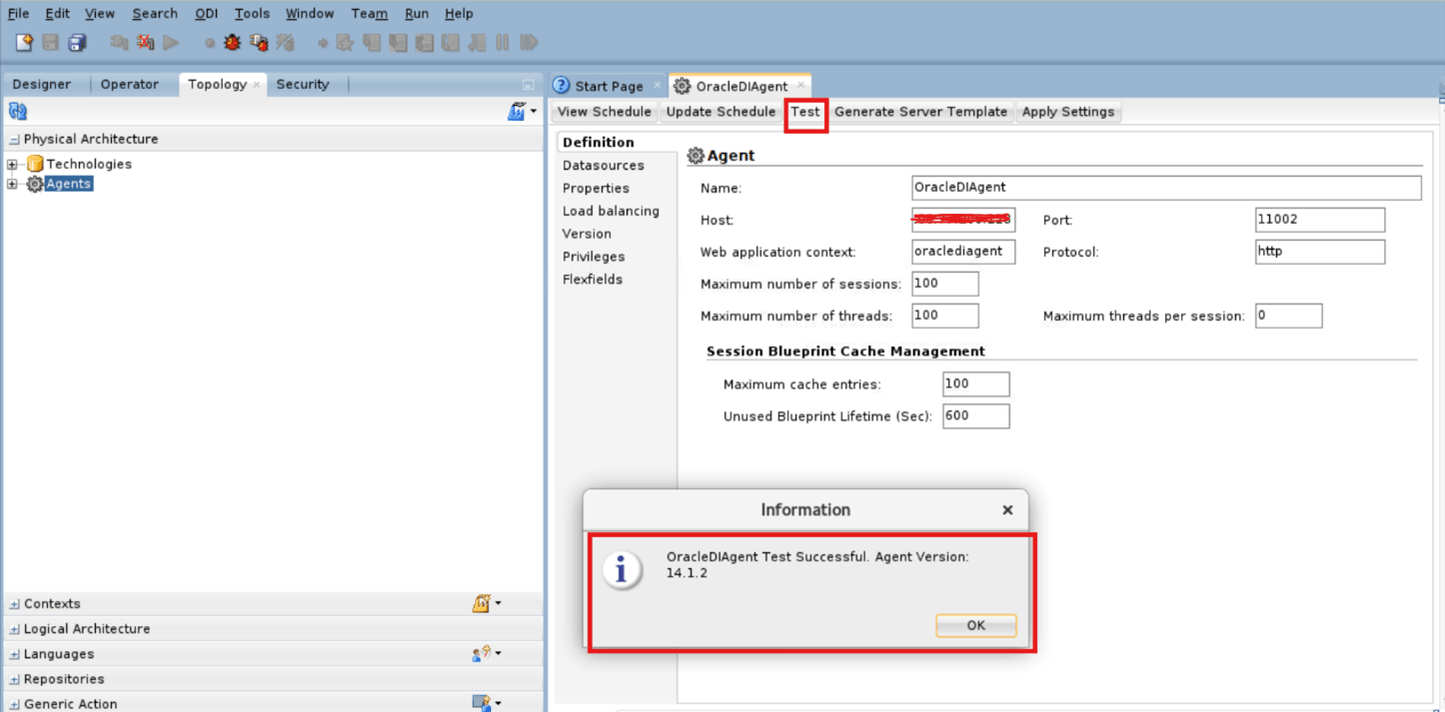Expand the Technologies tree node
This screenshot has height=712, width=1445.
point(12,163)
